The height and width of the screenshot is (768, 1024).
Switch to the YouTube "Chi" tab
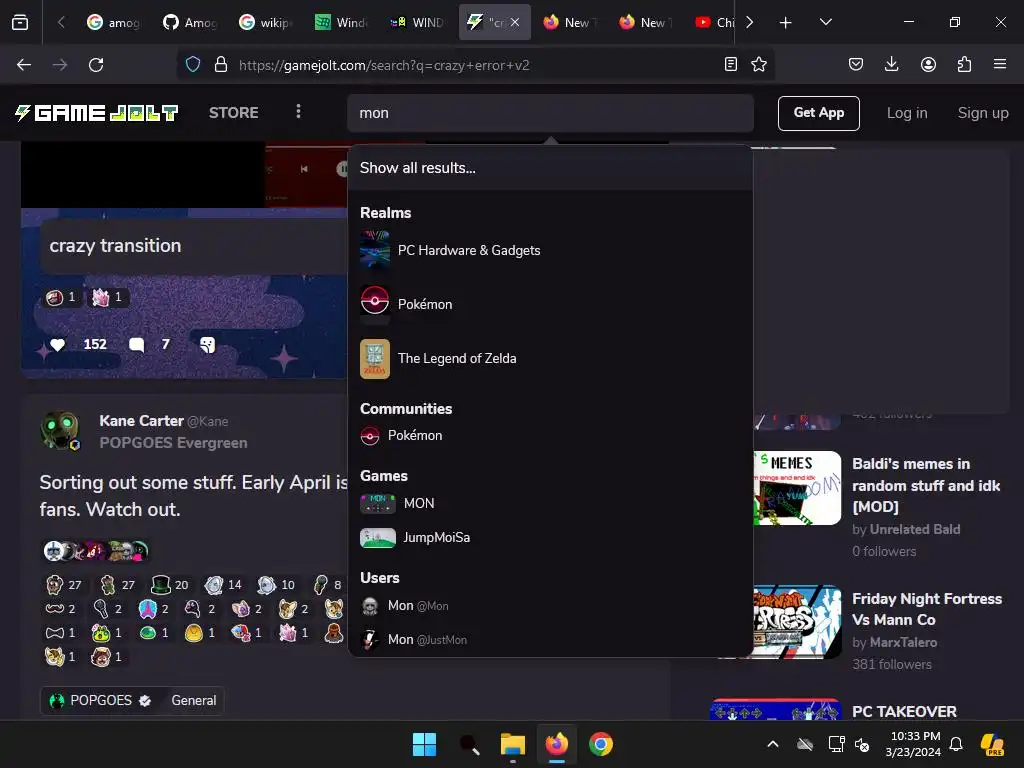[x=714, y=22]
